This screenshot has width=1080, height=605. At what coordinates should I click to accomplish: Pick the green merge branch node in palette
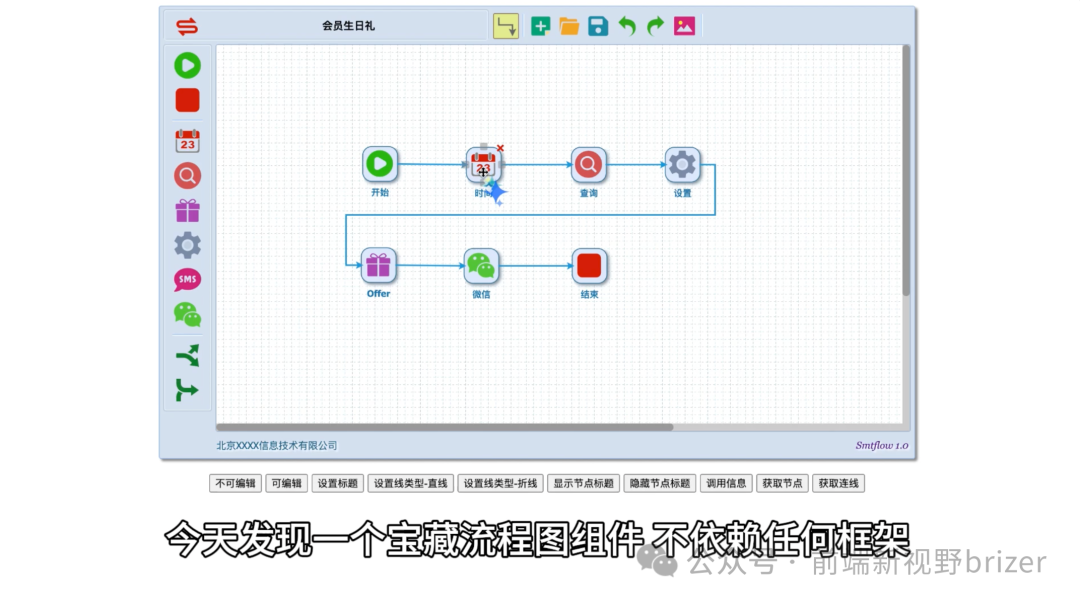pyautogui.click(x=187, y=390)
